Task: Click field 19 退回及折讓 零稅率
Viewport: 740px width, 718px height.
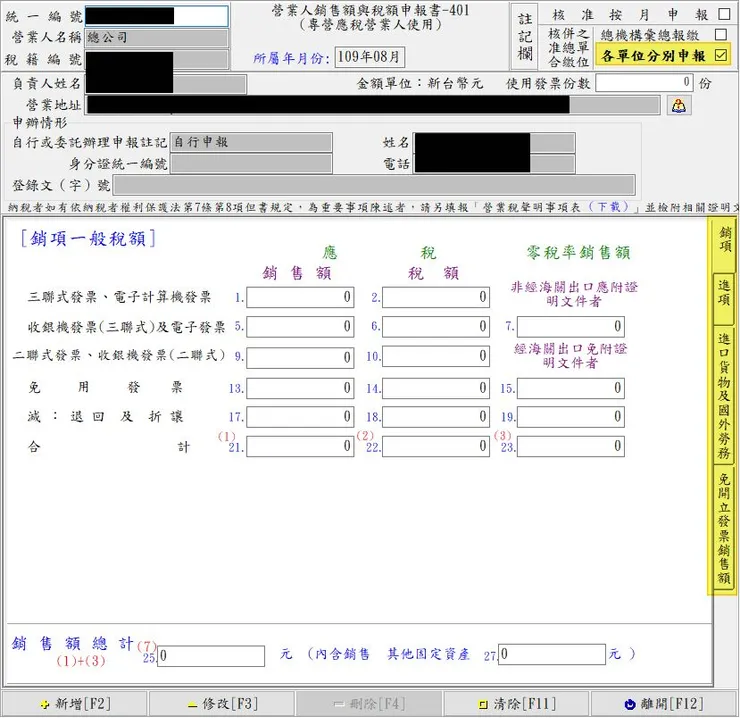Action: [x=571, y=417]
